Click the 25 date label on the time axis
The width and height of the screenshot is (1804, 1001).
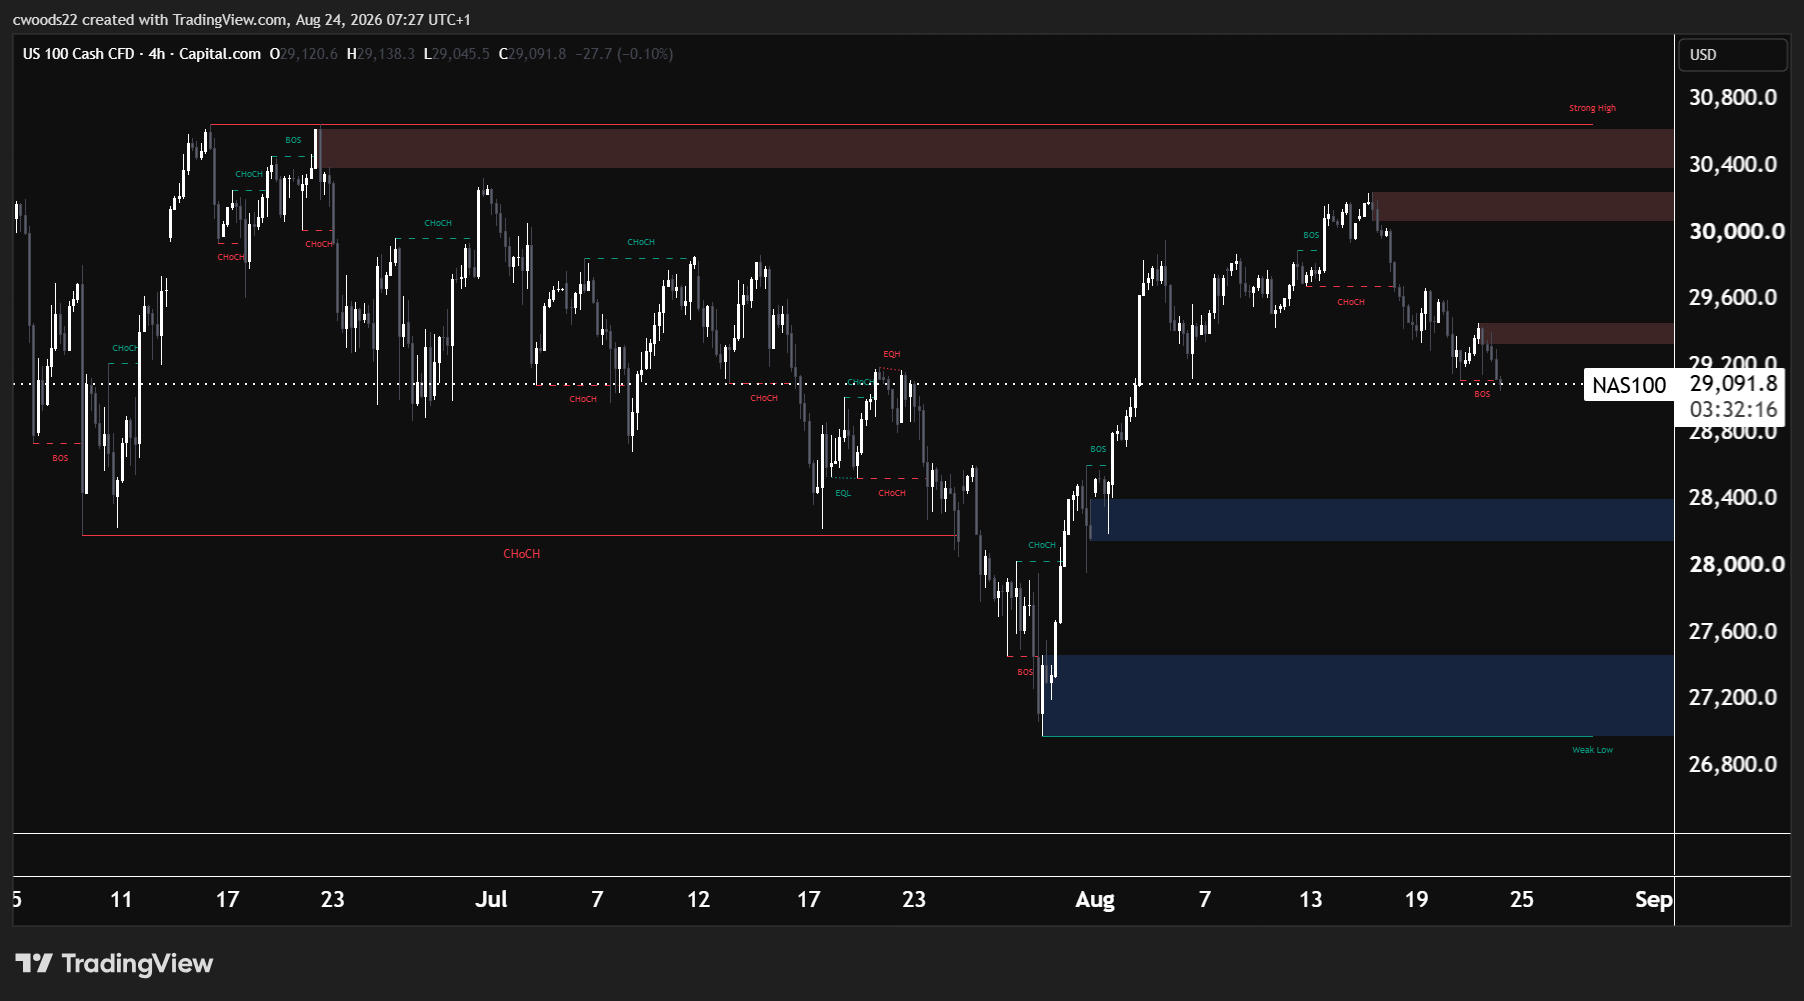pyautogui.click(x=1522, y=900)
